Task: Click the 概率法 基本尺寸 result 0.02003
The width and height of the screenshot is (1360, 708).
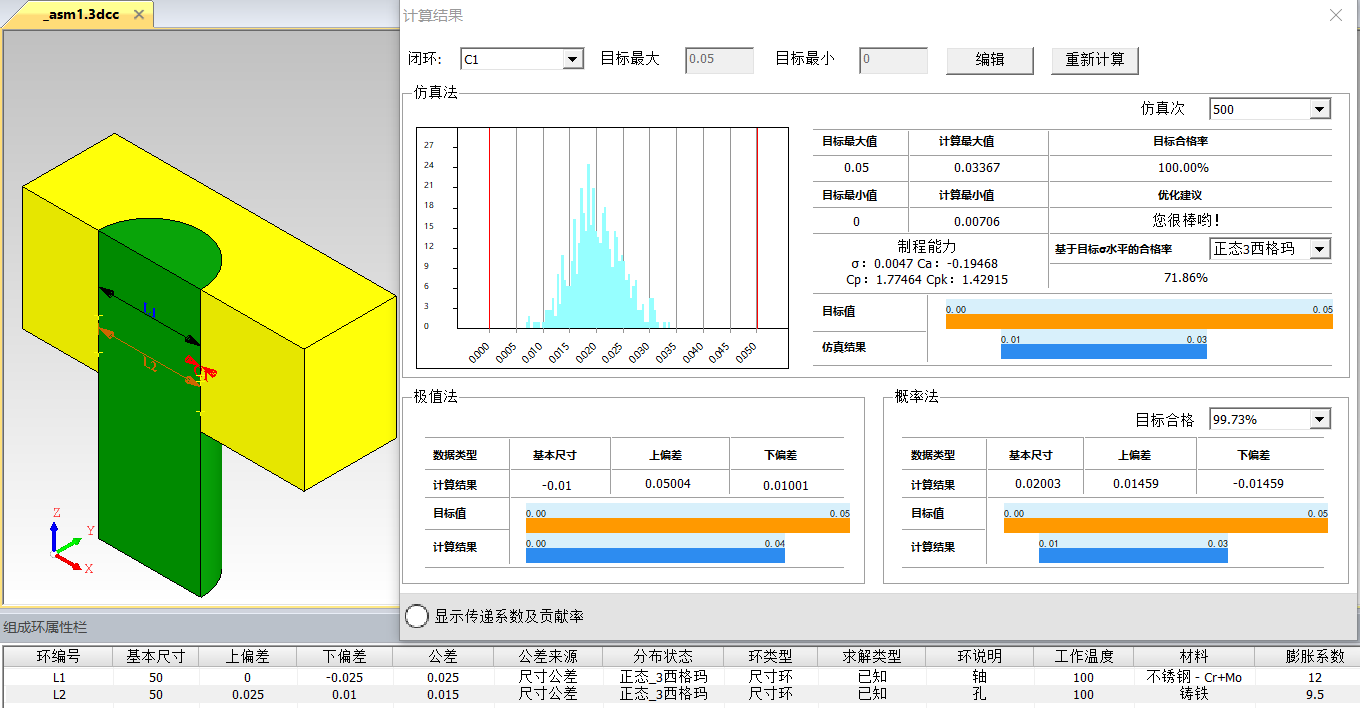Action: tap(1037, 484)
